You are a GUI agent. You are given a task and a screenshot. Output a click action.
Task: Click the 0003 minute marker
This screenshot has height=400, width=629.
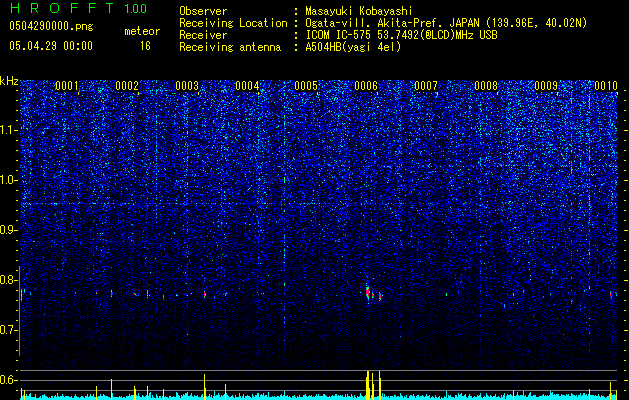(x=187, y=85)
